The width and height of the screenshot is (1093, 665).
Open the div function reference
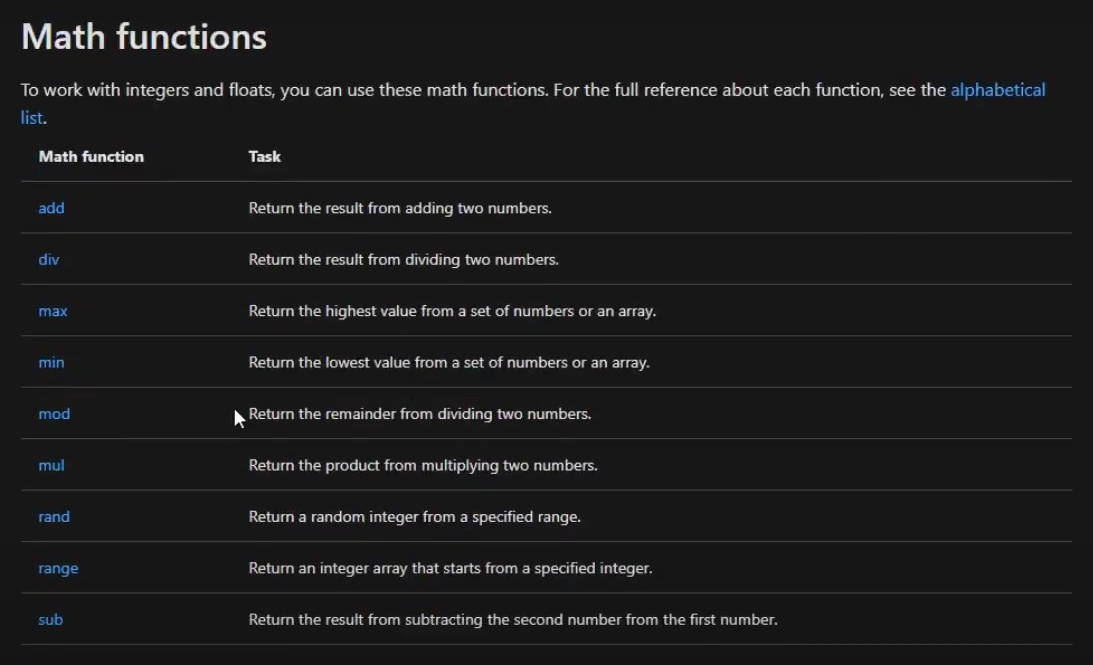[x=49, y=259]
